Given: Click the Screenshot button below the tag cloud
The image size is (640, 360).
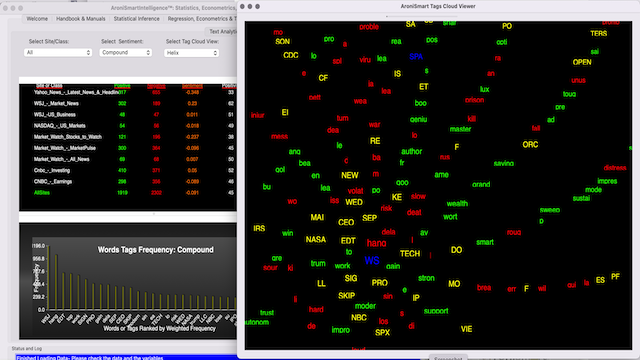Looking at the screenshot, I should [x=448, y=358].
